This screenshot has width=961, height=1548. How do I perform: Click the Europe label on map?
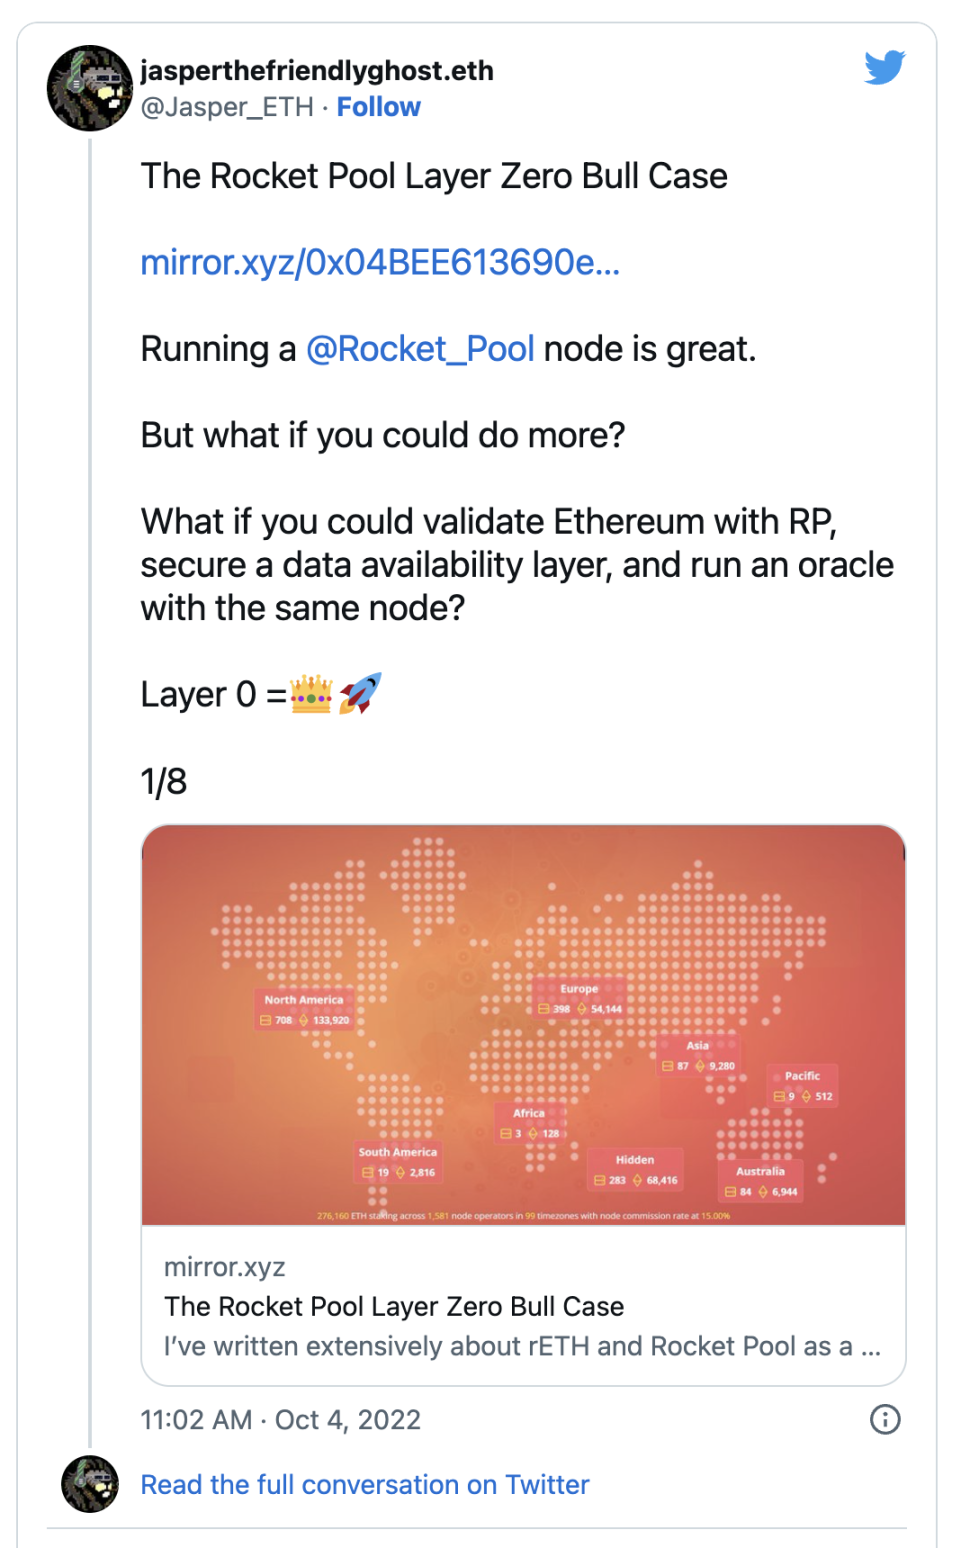click(579, 989)
